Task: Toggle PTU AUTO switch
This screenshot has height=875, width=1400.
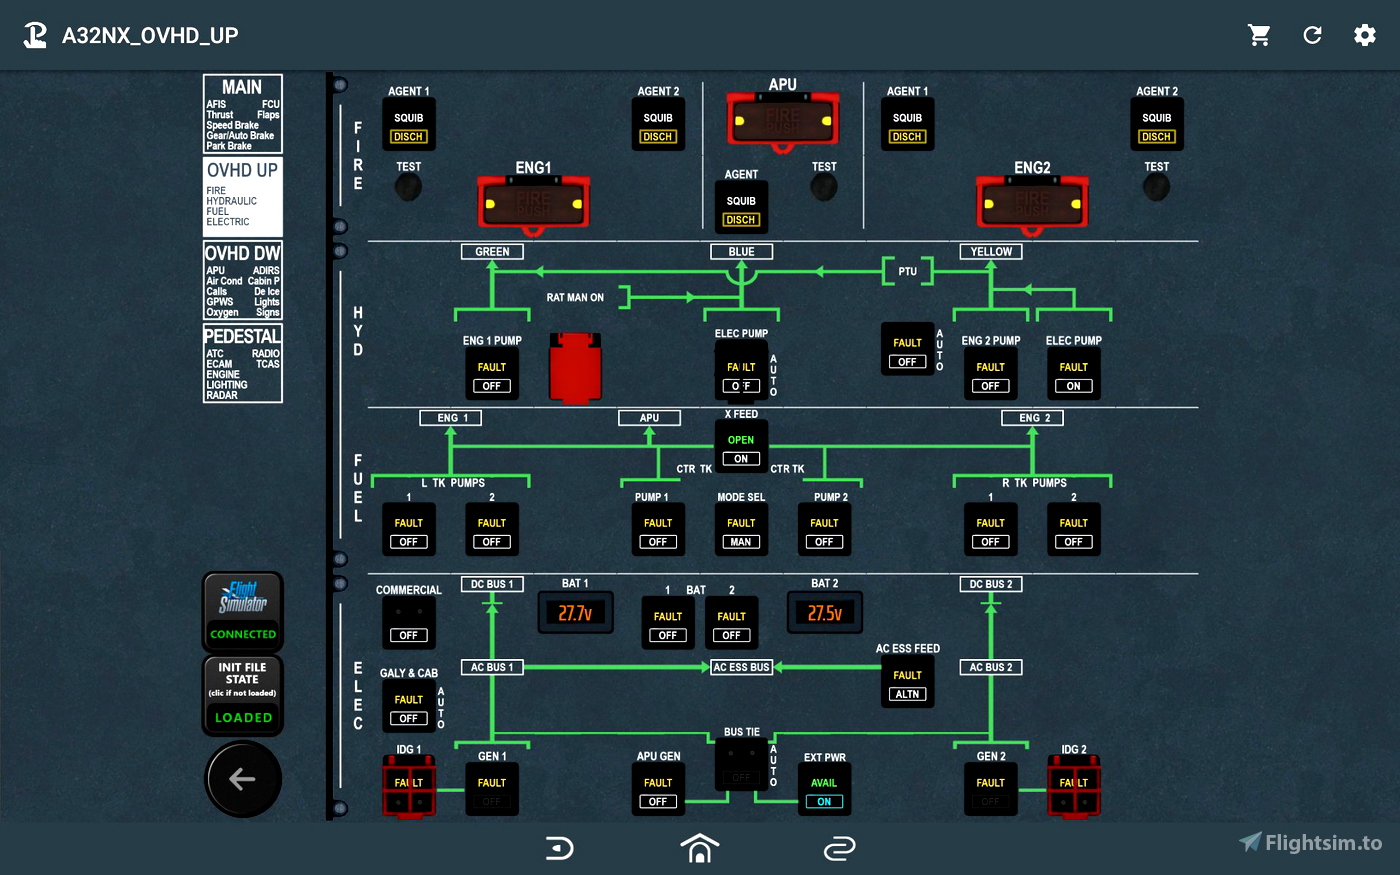Action: tap(907, 350)
